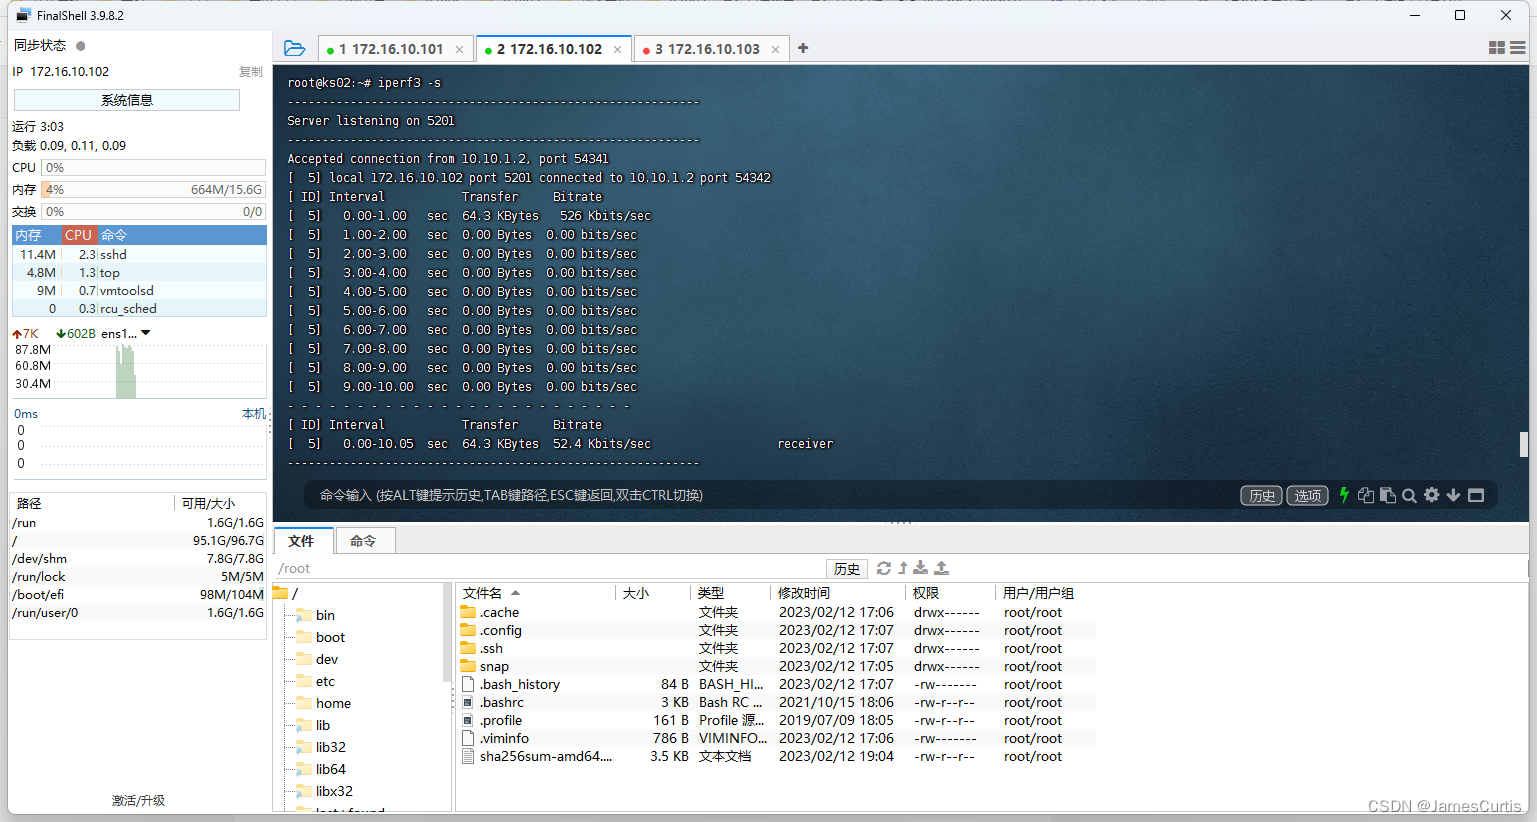1537x822 pixels.
Task: Select the root / folder in tree
Action: coord(286,593)
